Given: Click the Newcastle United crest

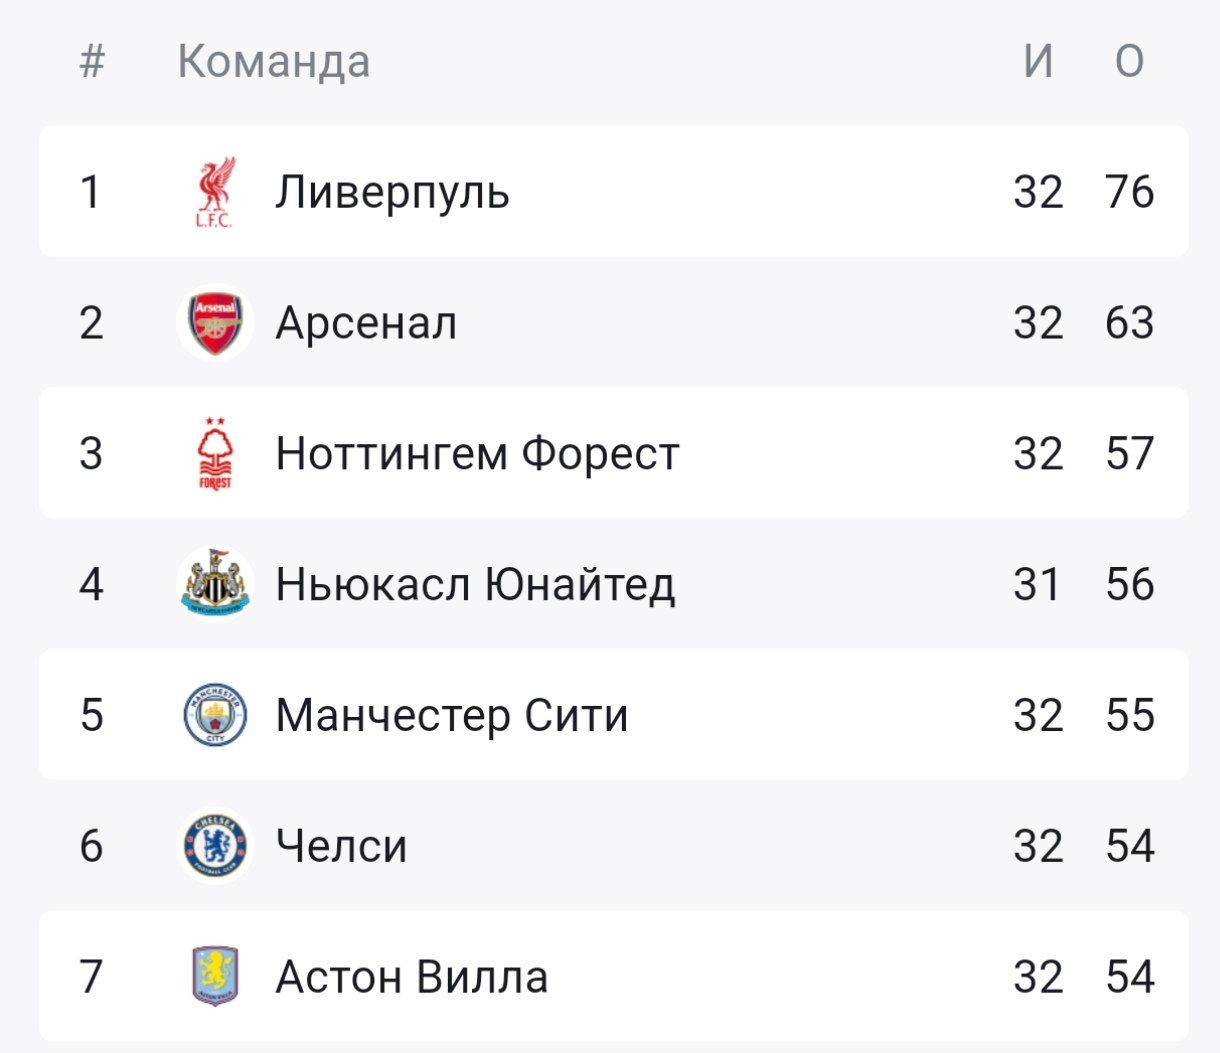Looking at the screenshot, I should click(214, 584).
